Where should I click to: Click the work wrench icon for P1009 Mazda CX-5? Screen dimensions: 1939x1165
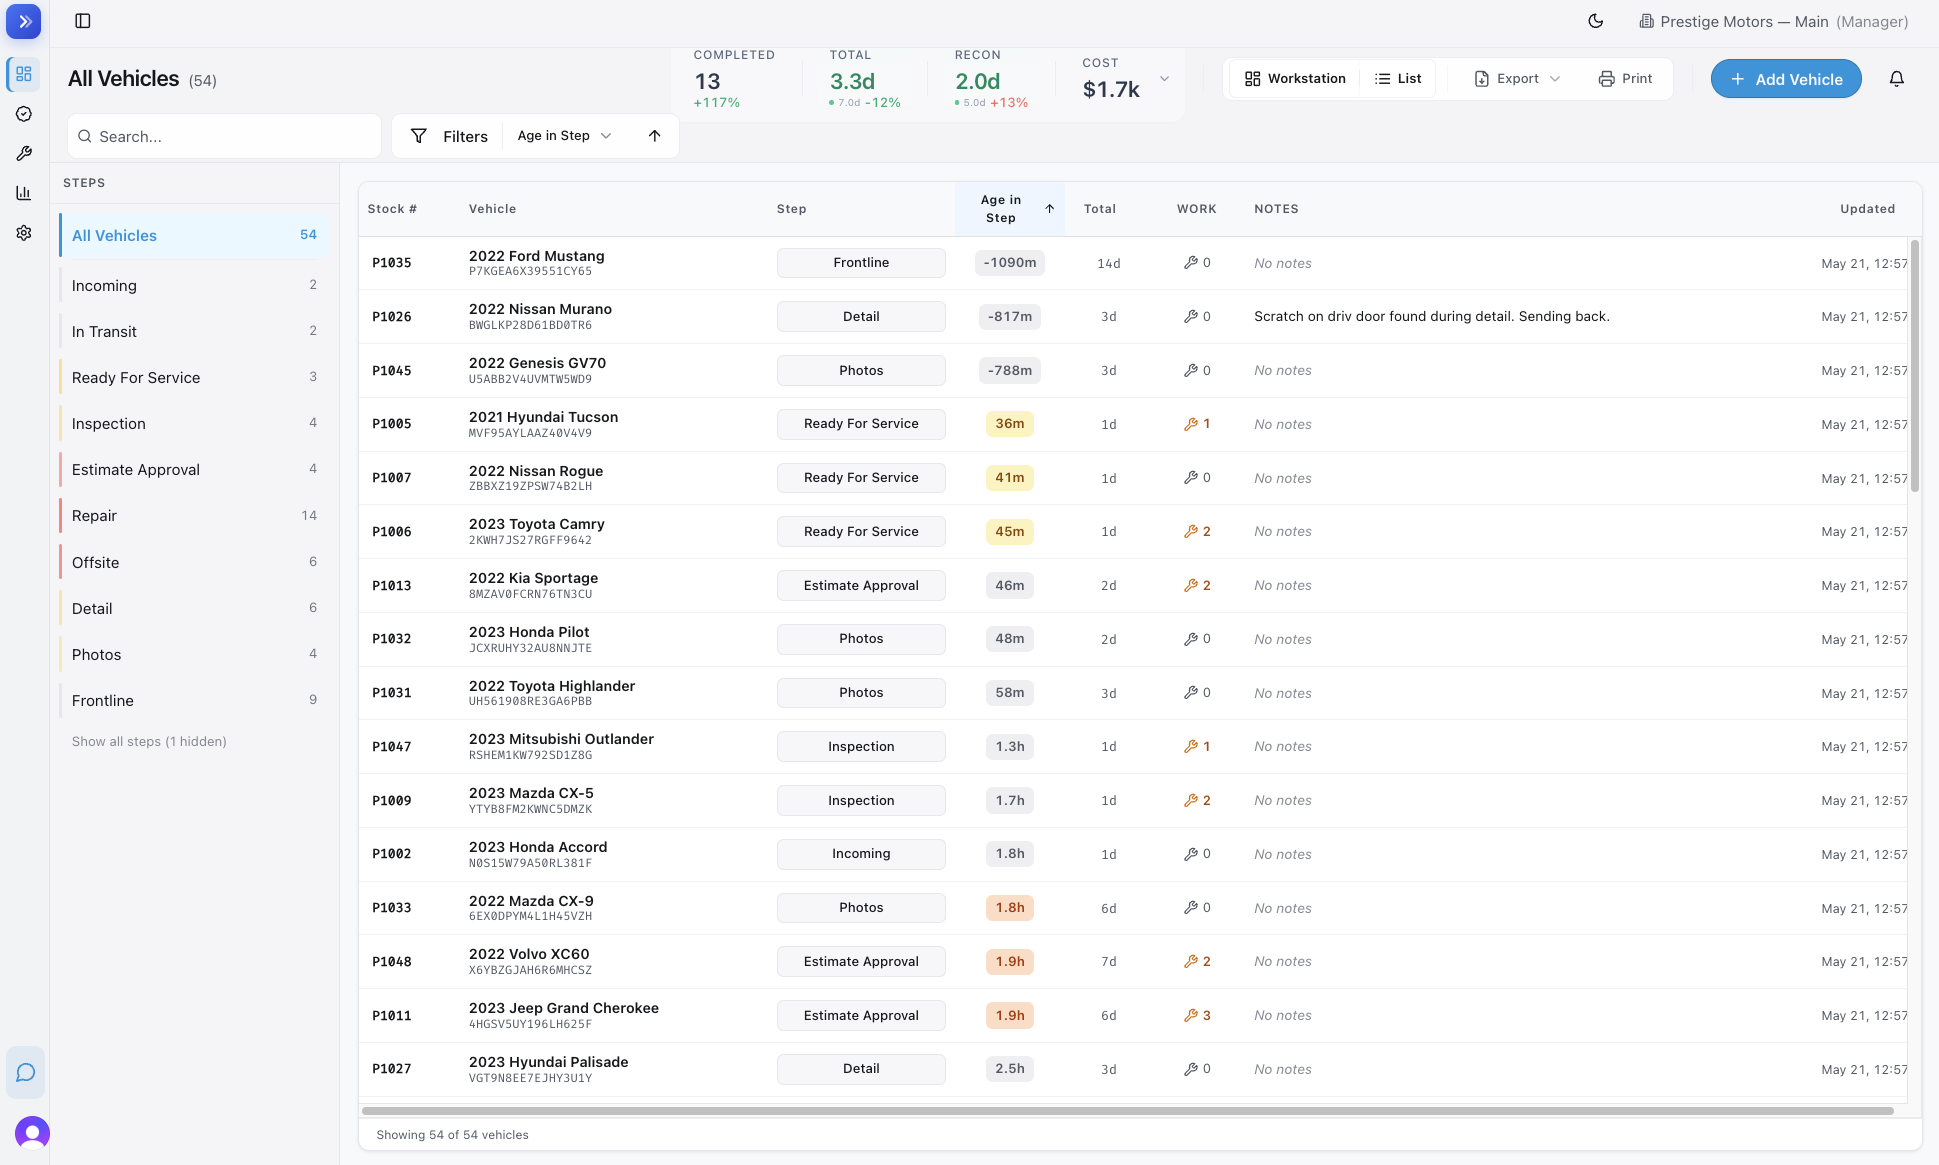1191,801
